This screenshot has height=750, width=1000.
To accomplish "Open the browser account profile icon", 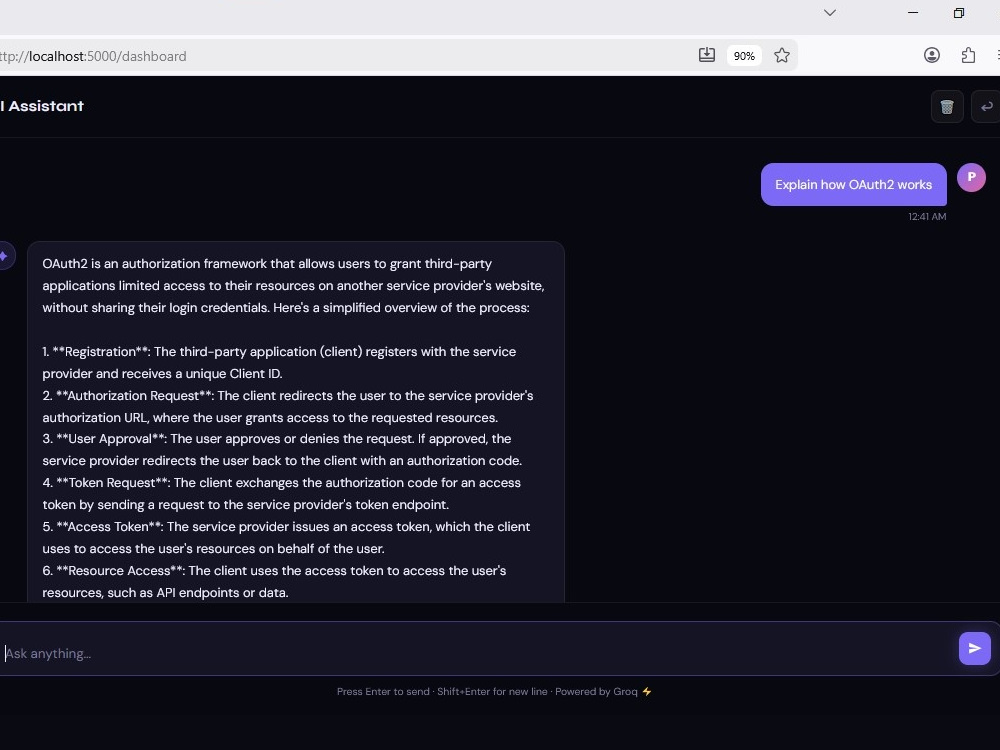I will [932, 55].
